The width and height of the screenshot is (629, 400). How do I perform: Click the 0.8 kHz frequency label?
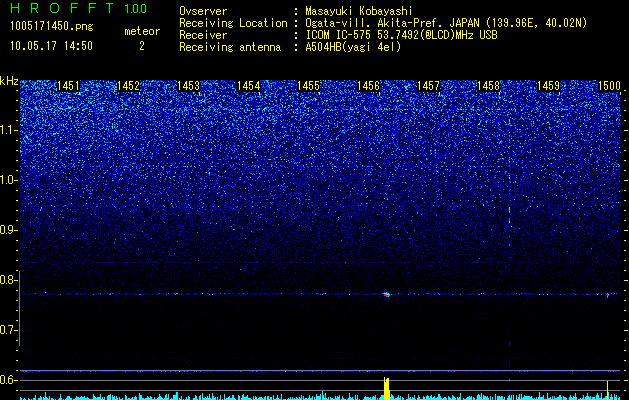[9, 280]
